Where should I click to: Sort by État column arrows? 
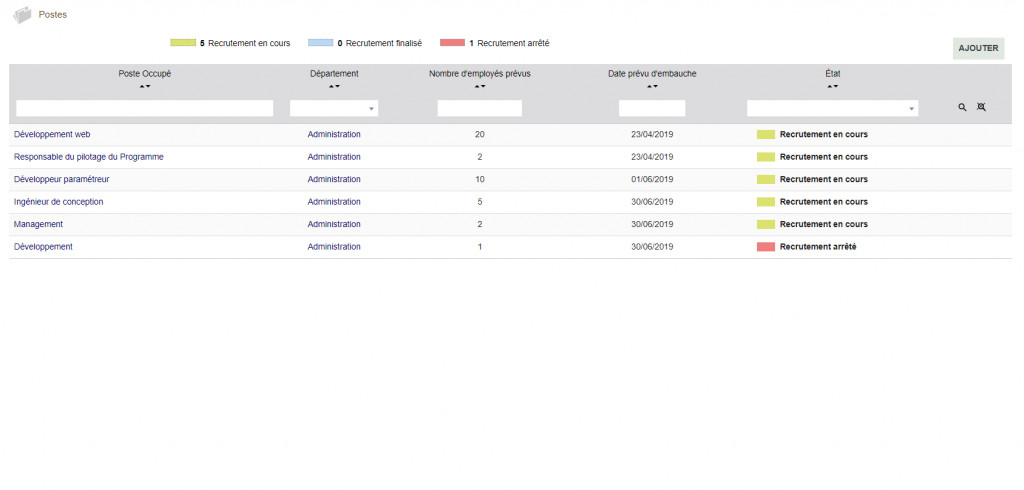[832, 87]
